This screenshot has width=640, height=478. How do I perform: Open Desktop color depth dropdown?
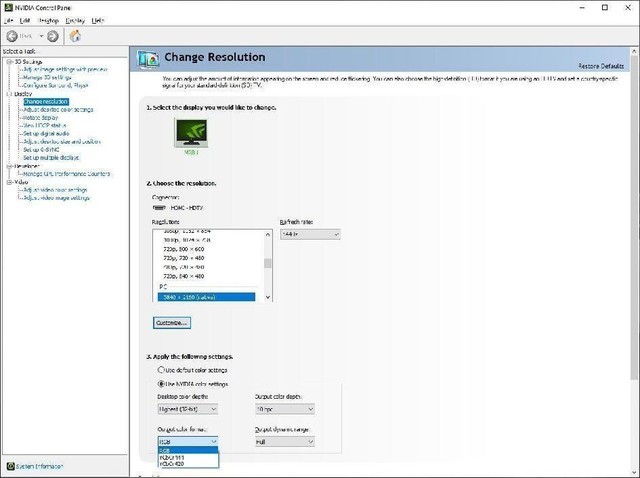pos(188,409)
